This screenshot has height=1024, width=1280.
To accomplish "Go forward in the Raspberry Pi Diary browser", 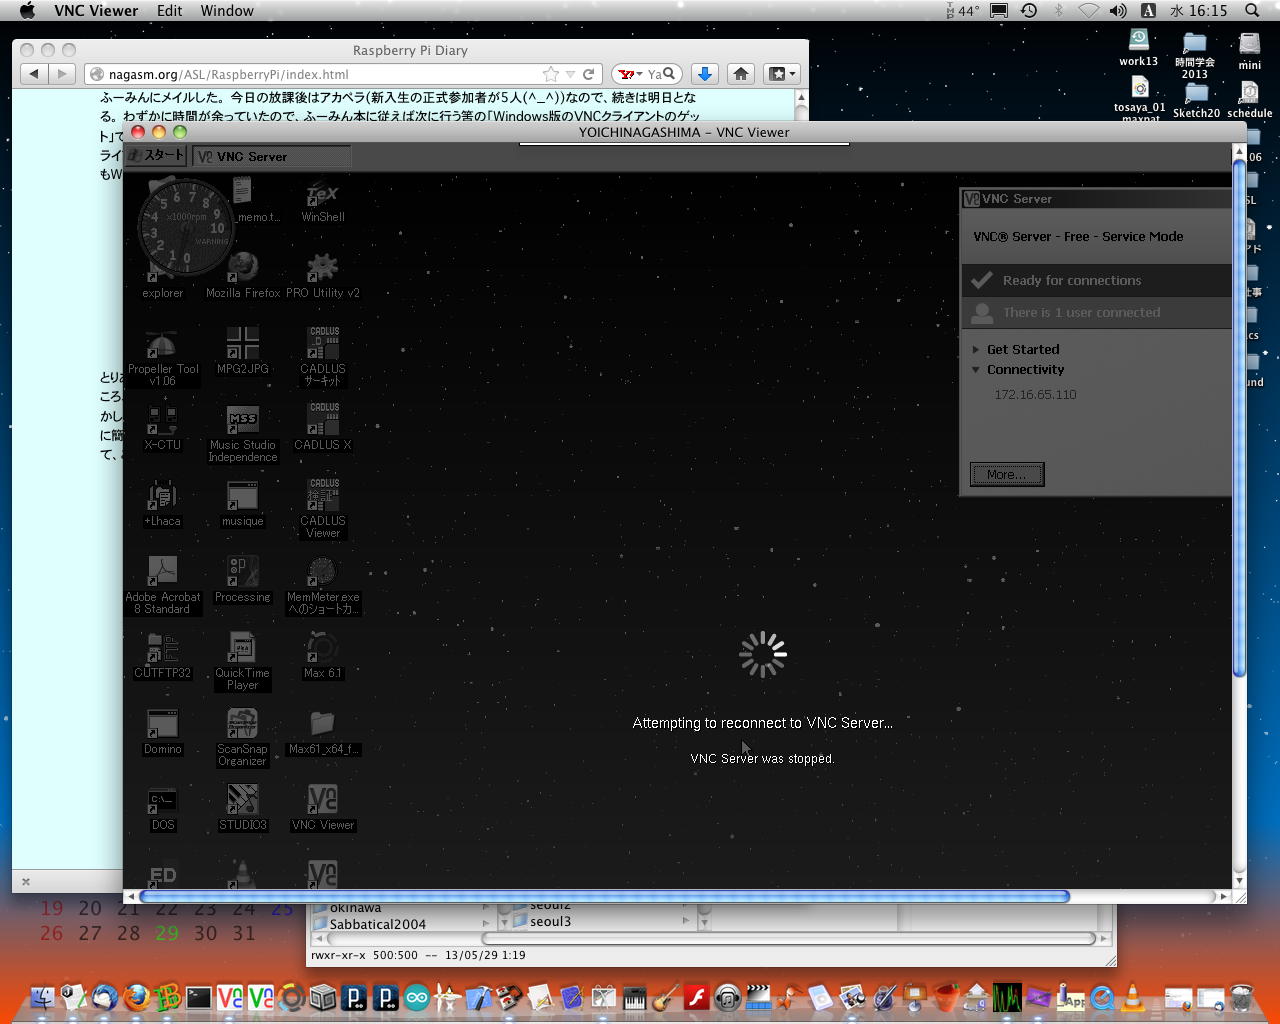I will [x=62, y=74].
